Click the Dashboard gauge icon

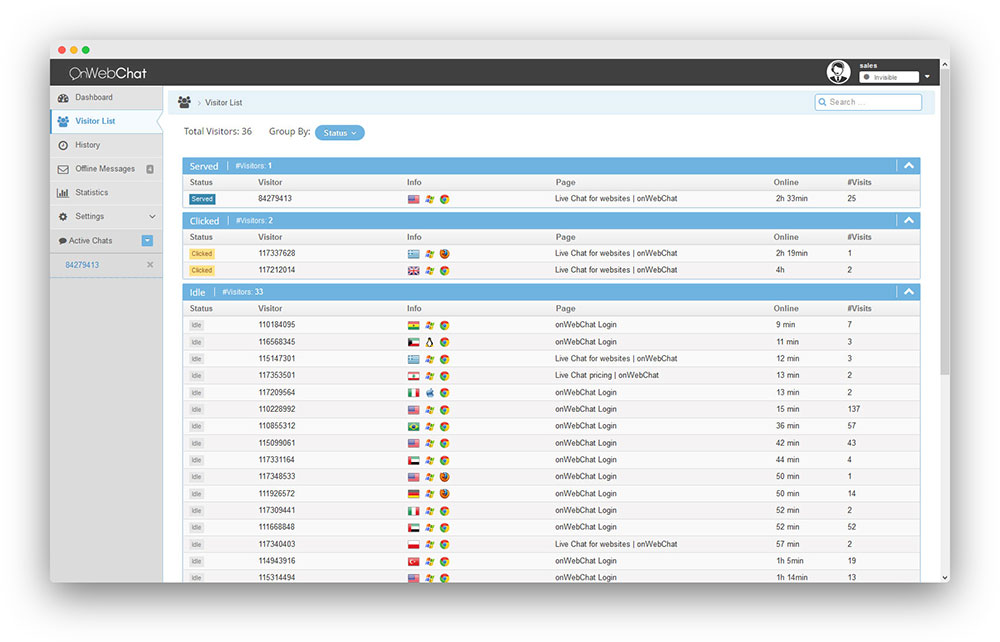63,98
